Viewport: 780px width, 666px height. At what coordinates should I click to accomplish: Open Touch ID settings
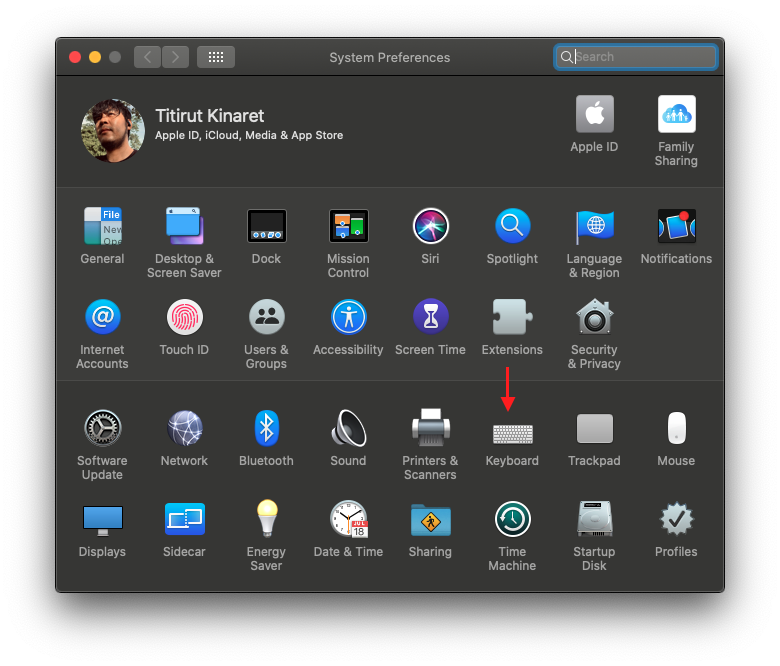tap(184, 318)
